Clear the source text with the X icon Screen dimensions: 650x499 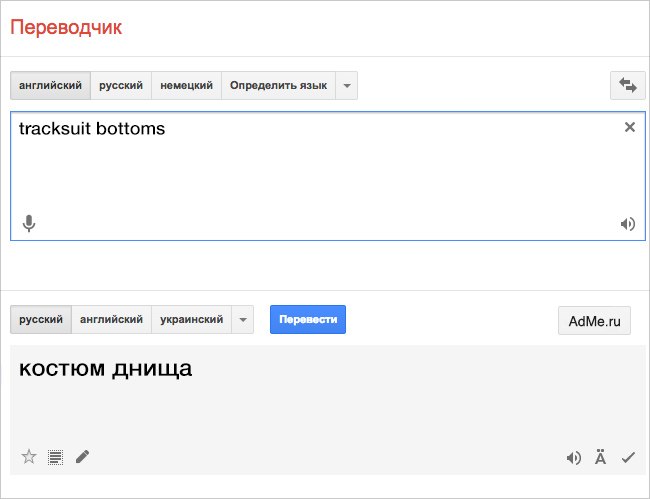[x=629, y=127]
